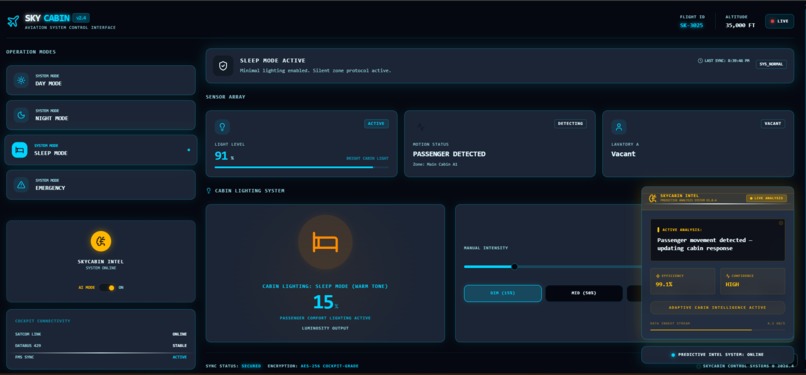Click the Light Level progress bar
The height and width of the screenshot is (375, 806).
pos(302,167)
